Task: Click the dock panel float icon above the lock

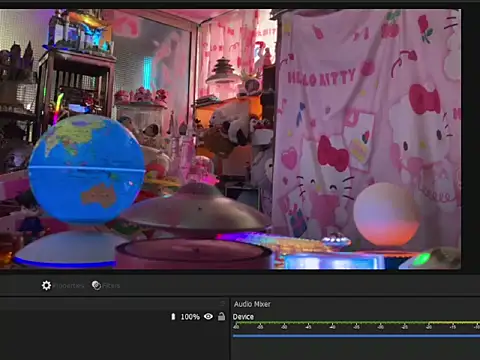Action: (x=222, y=303)
